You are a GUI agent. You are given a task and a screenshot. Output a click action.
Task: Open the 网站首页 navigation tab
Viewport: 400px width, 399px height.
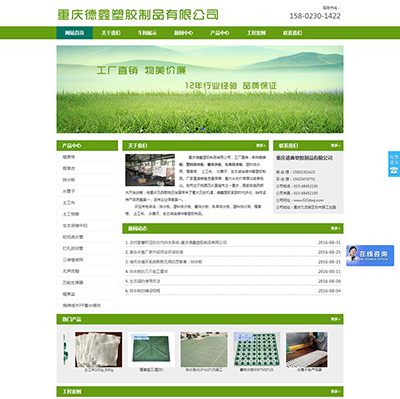74,33
